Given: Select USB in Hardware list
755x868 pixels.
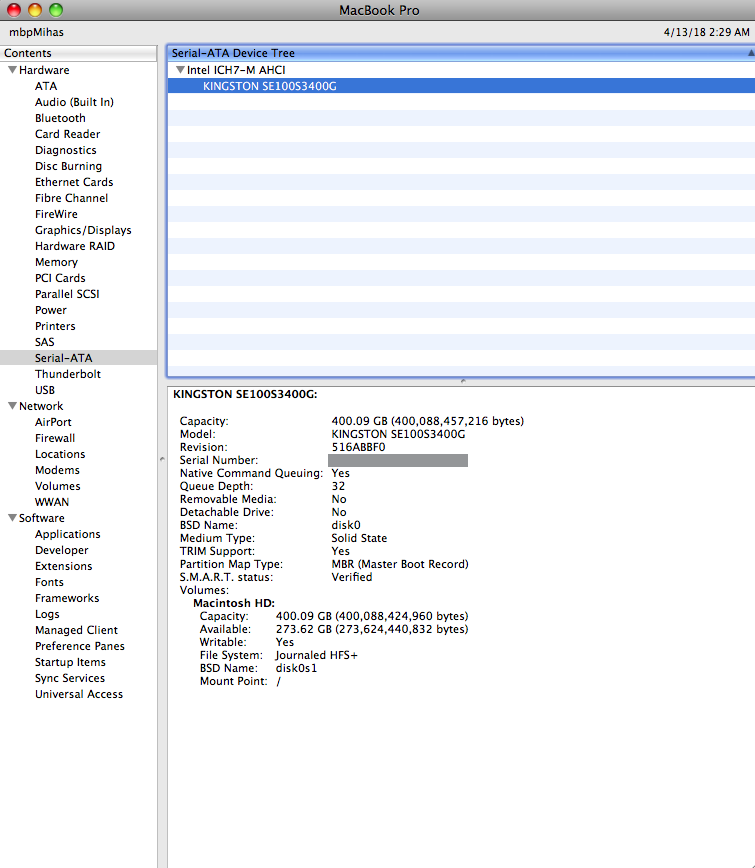Looking at the screenshot, I should tap(45, 390).
